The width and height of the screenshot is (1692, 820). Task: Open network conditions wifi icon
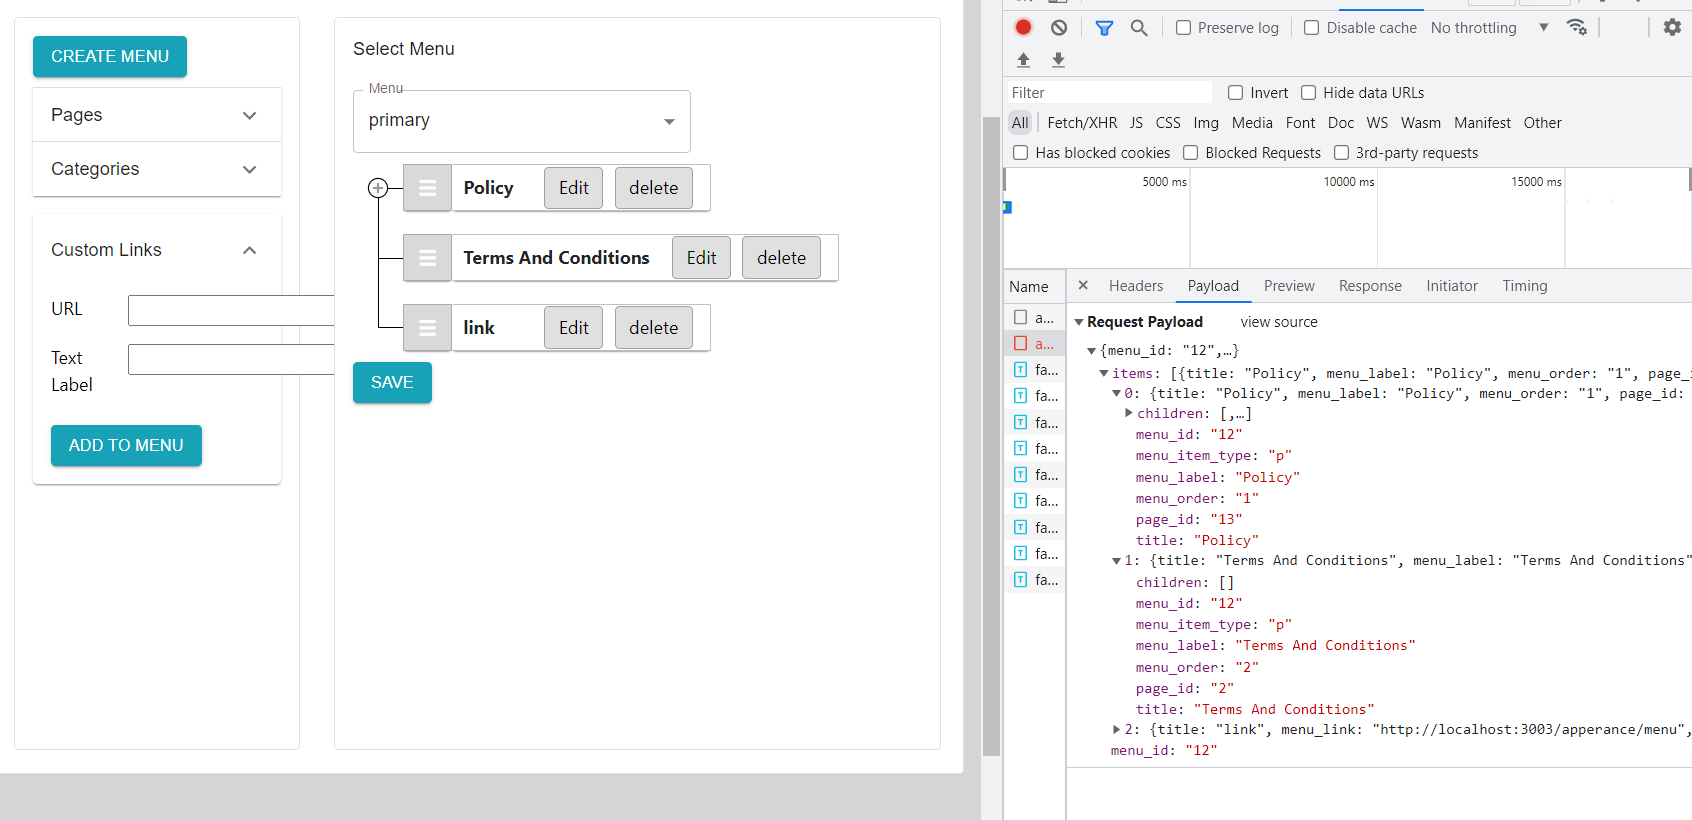coord(1577,27)
